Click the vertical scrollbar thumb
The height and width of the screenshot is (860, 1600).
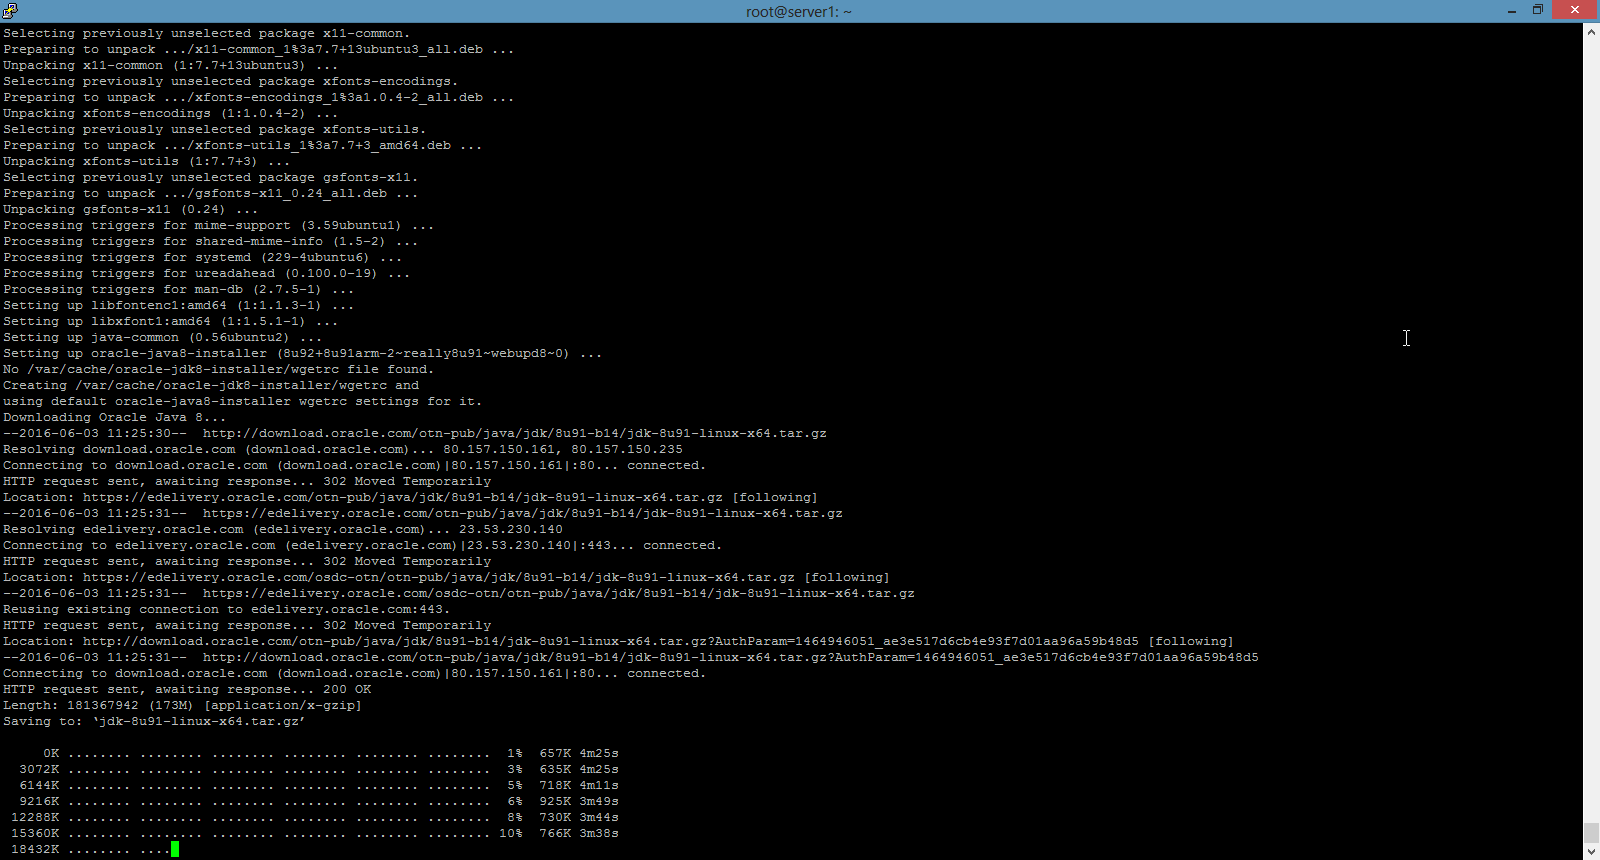pyautogui.click(x=1591, y=833)
